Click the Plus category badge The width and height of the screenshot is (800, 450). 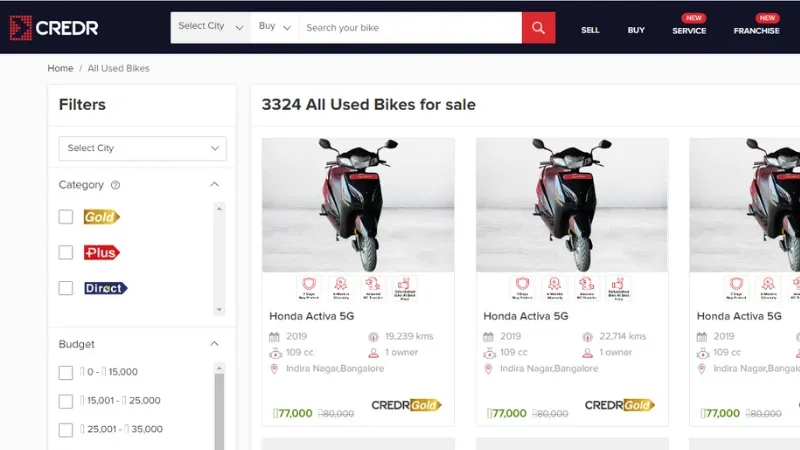(102, 253)
